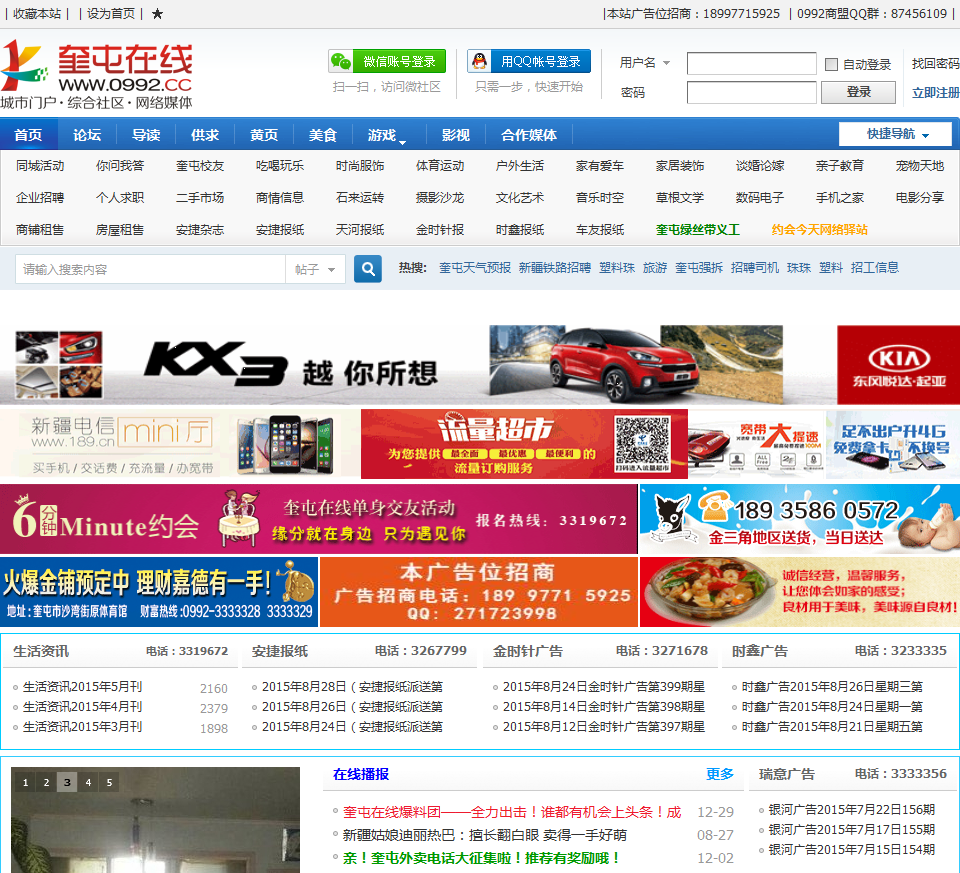The image size is (960, 873).
Task: Open the 在线播报 section heading
Action: (361, 774)
